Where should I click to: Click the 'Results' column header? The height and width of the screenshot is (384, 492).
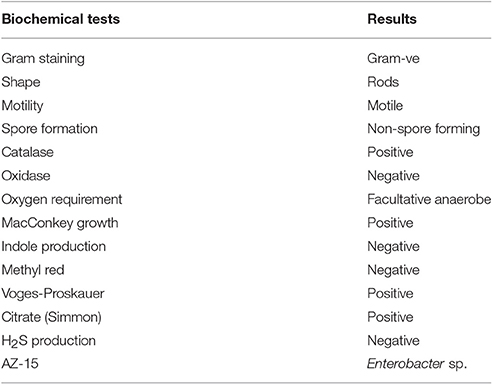[x=392, y=19]
